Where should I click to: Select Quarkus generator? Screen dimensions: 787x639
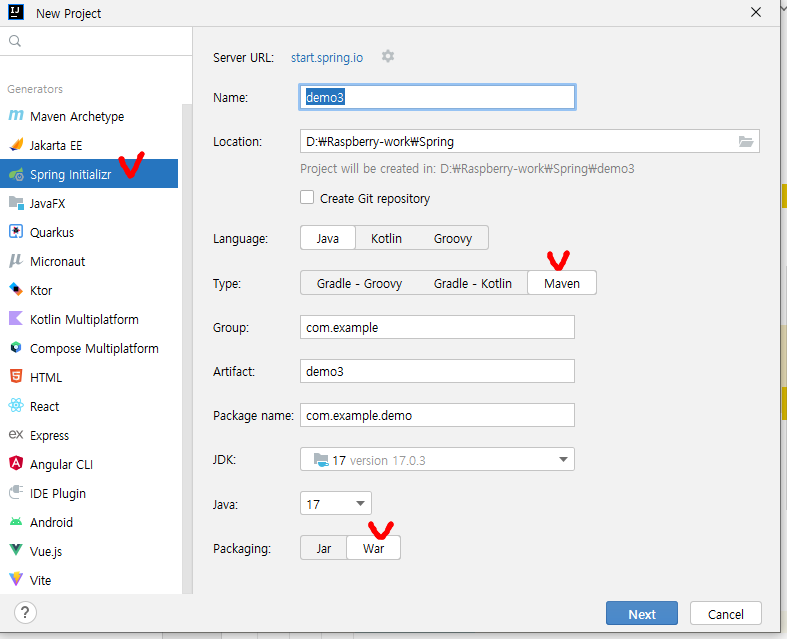pyautogui.click(x=89, y=232)
